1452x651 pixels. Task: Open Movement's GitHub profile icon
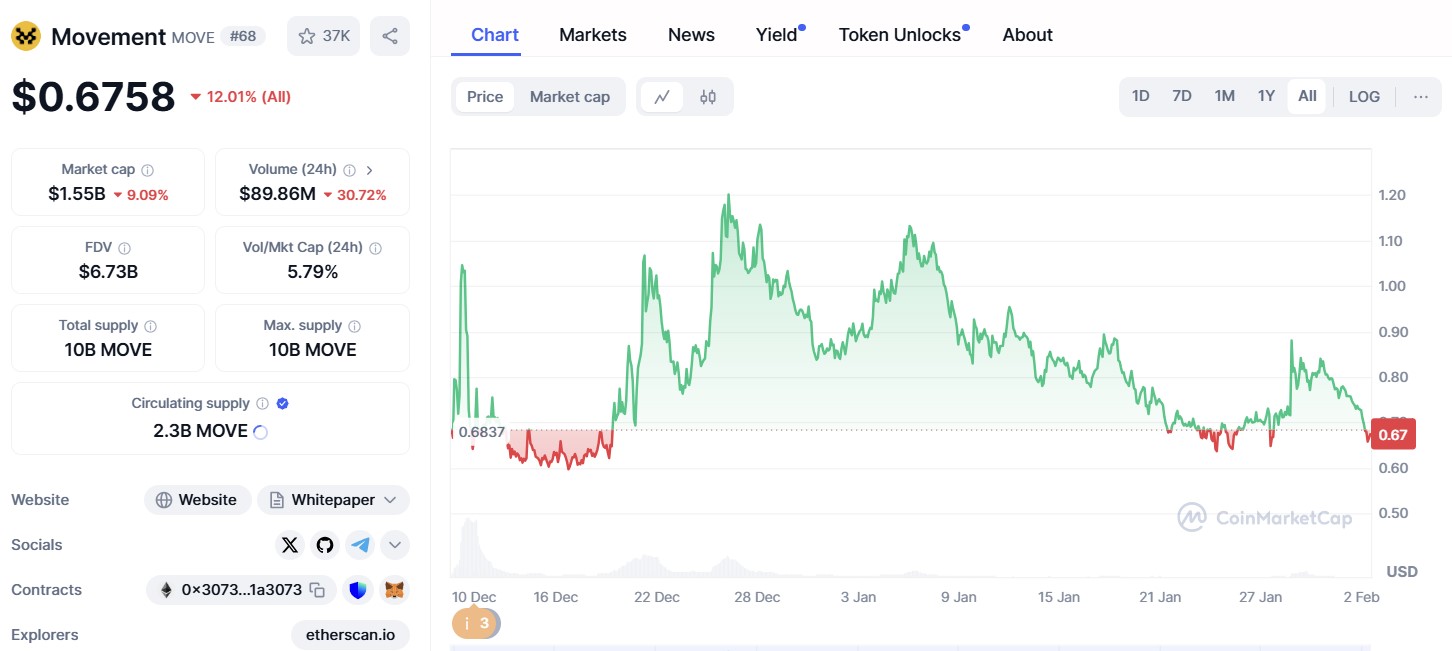(324, 545)
